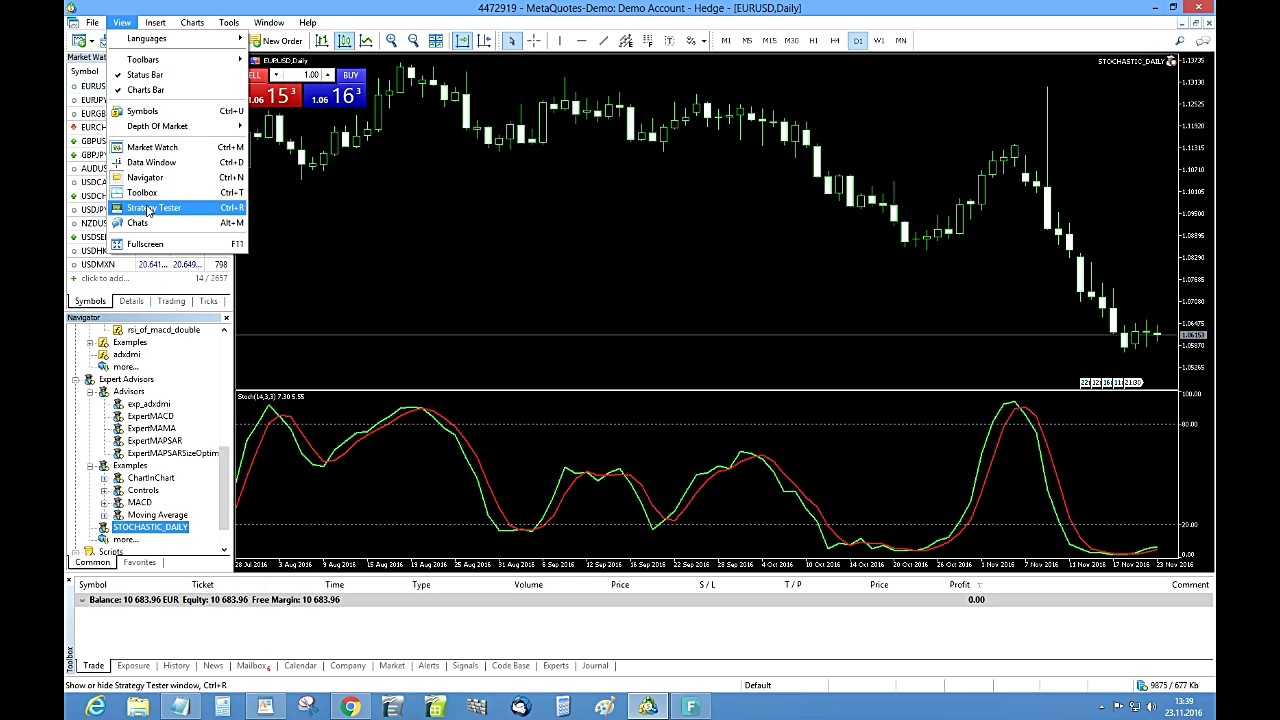Viewport: 1280px width, 720px height.
Task: Toggle auto scroll chart to latest bar
Action: (x=462, y=41)
